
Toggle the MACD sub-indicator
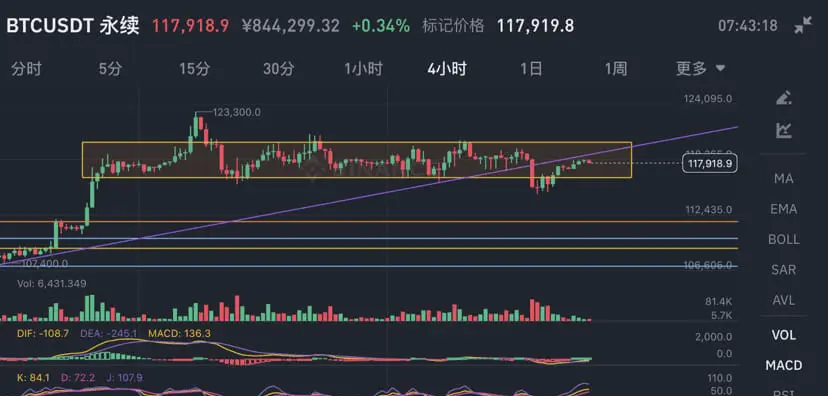(784, 365)
